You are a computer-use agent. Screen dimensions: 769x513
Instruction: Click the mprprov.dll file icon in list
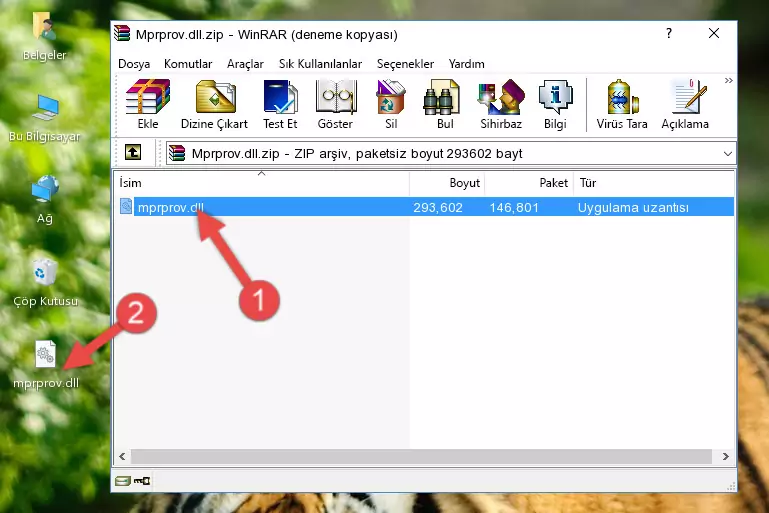coord(126,206)
